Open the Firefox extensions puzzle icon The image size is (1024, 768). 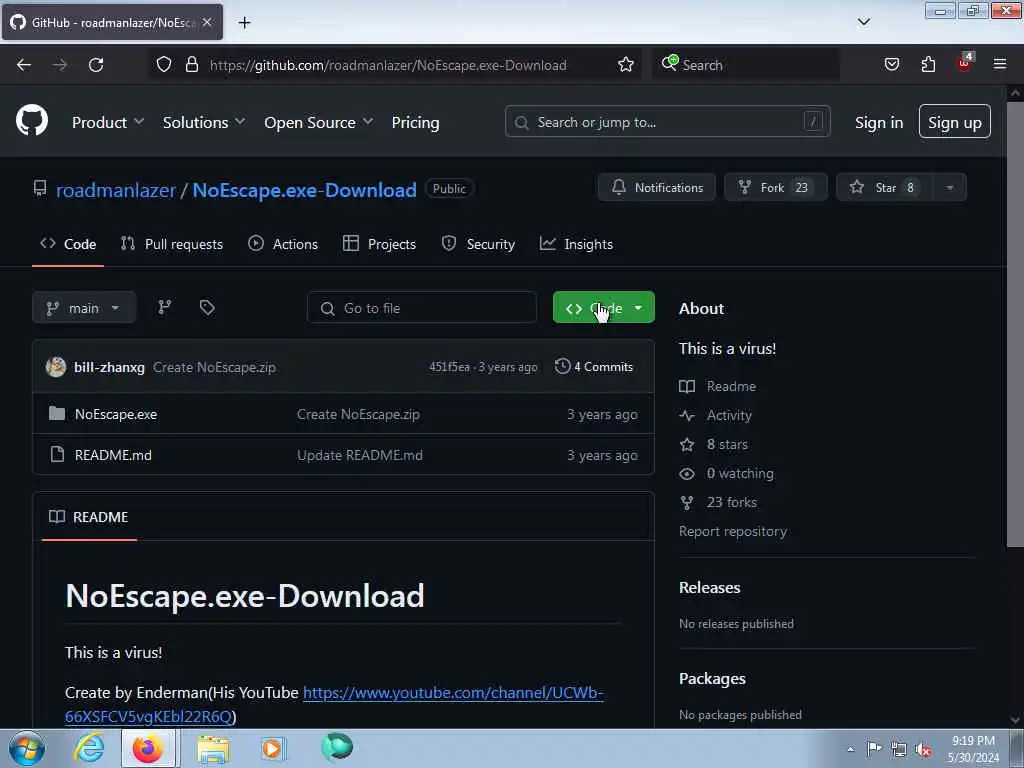click(x=928, y=64)
